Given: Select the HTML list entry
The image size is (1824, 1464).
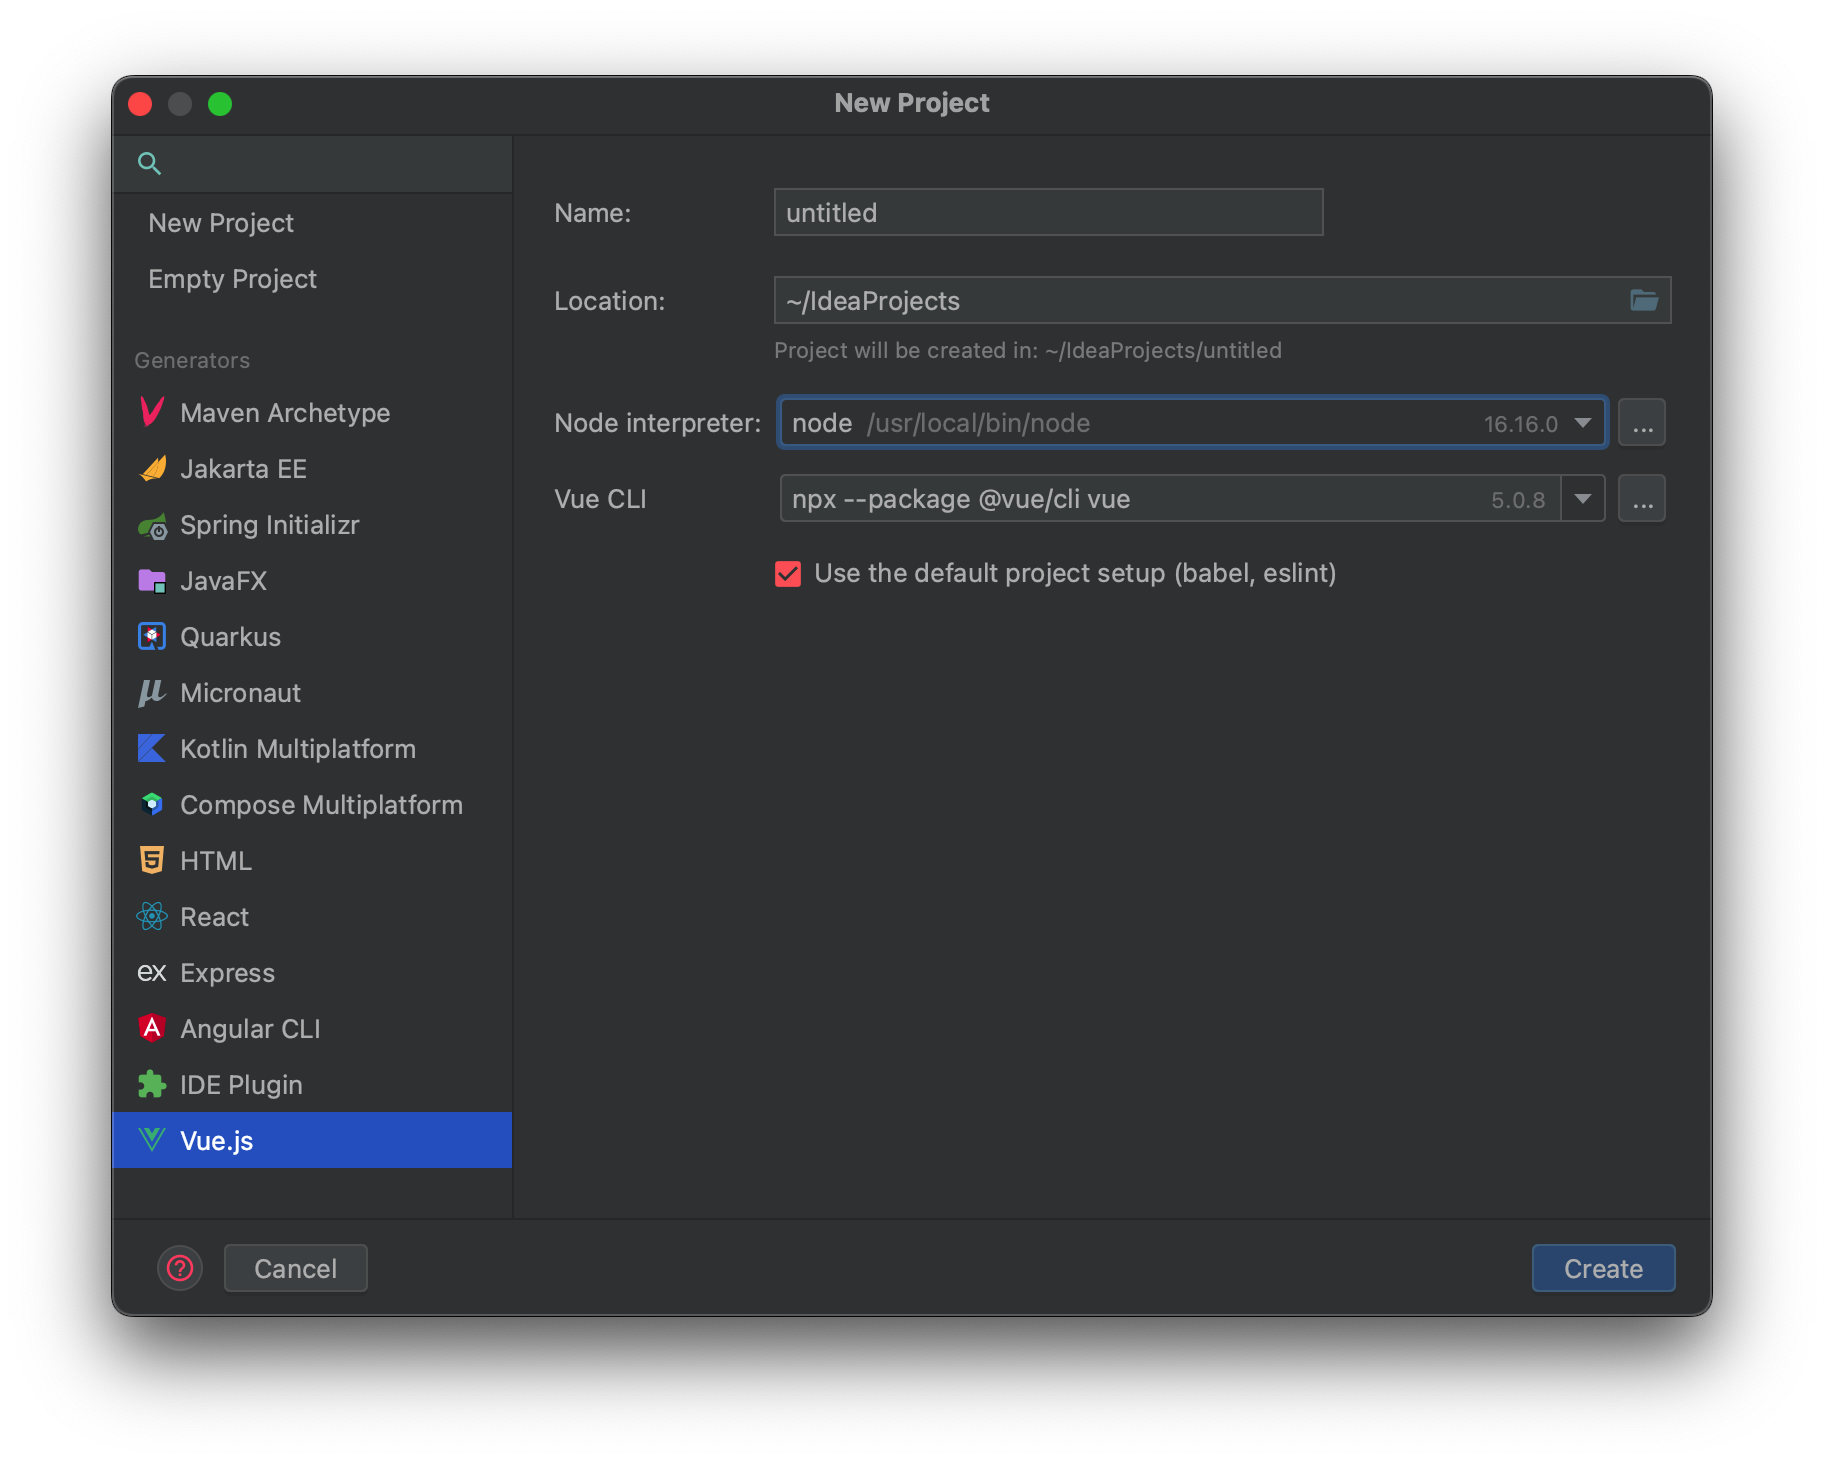Looking at the screenshot, I should pyautogui.click(x=312, y=861).
